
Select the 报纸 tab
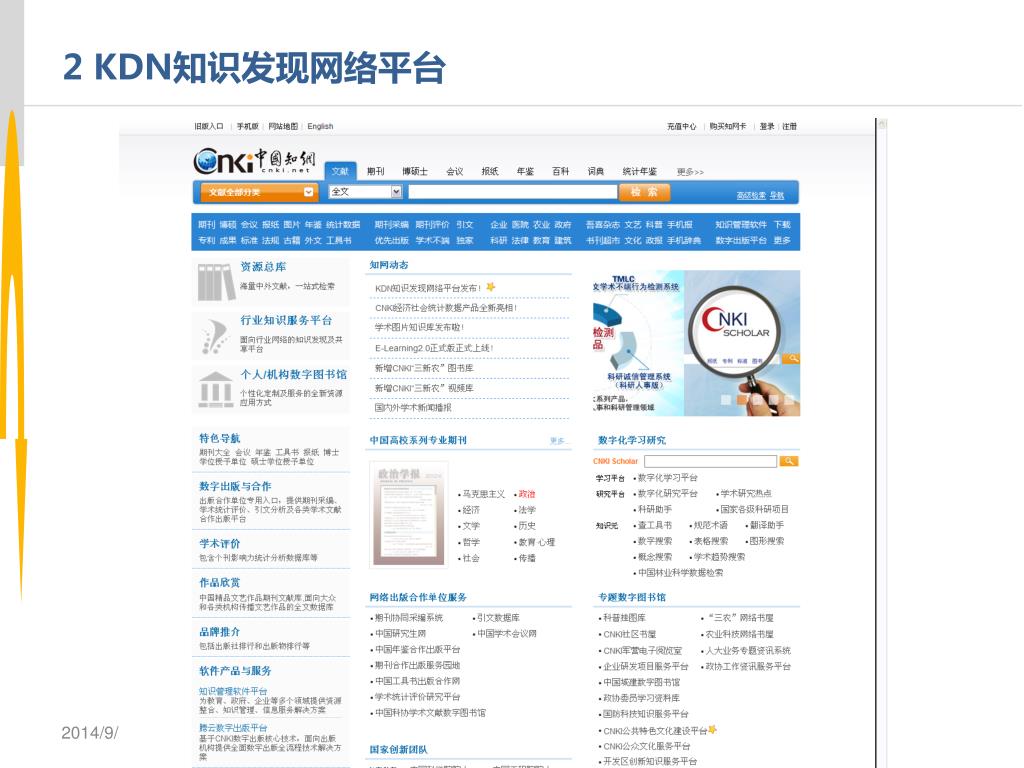pyautogui.click(x=490, y=171)
